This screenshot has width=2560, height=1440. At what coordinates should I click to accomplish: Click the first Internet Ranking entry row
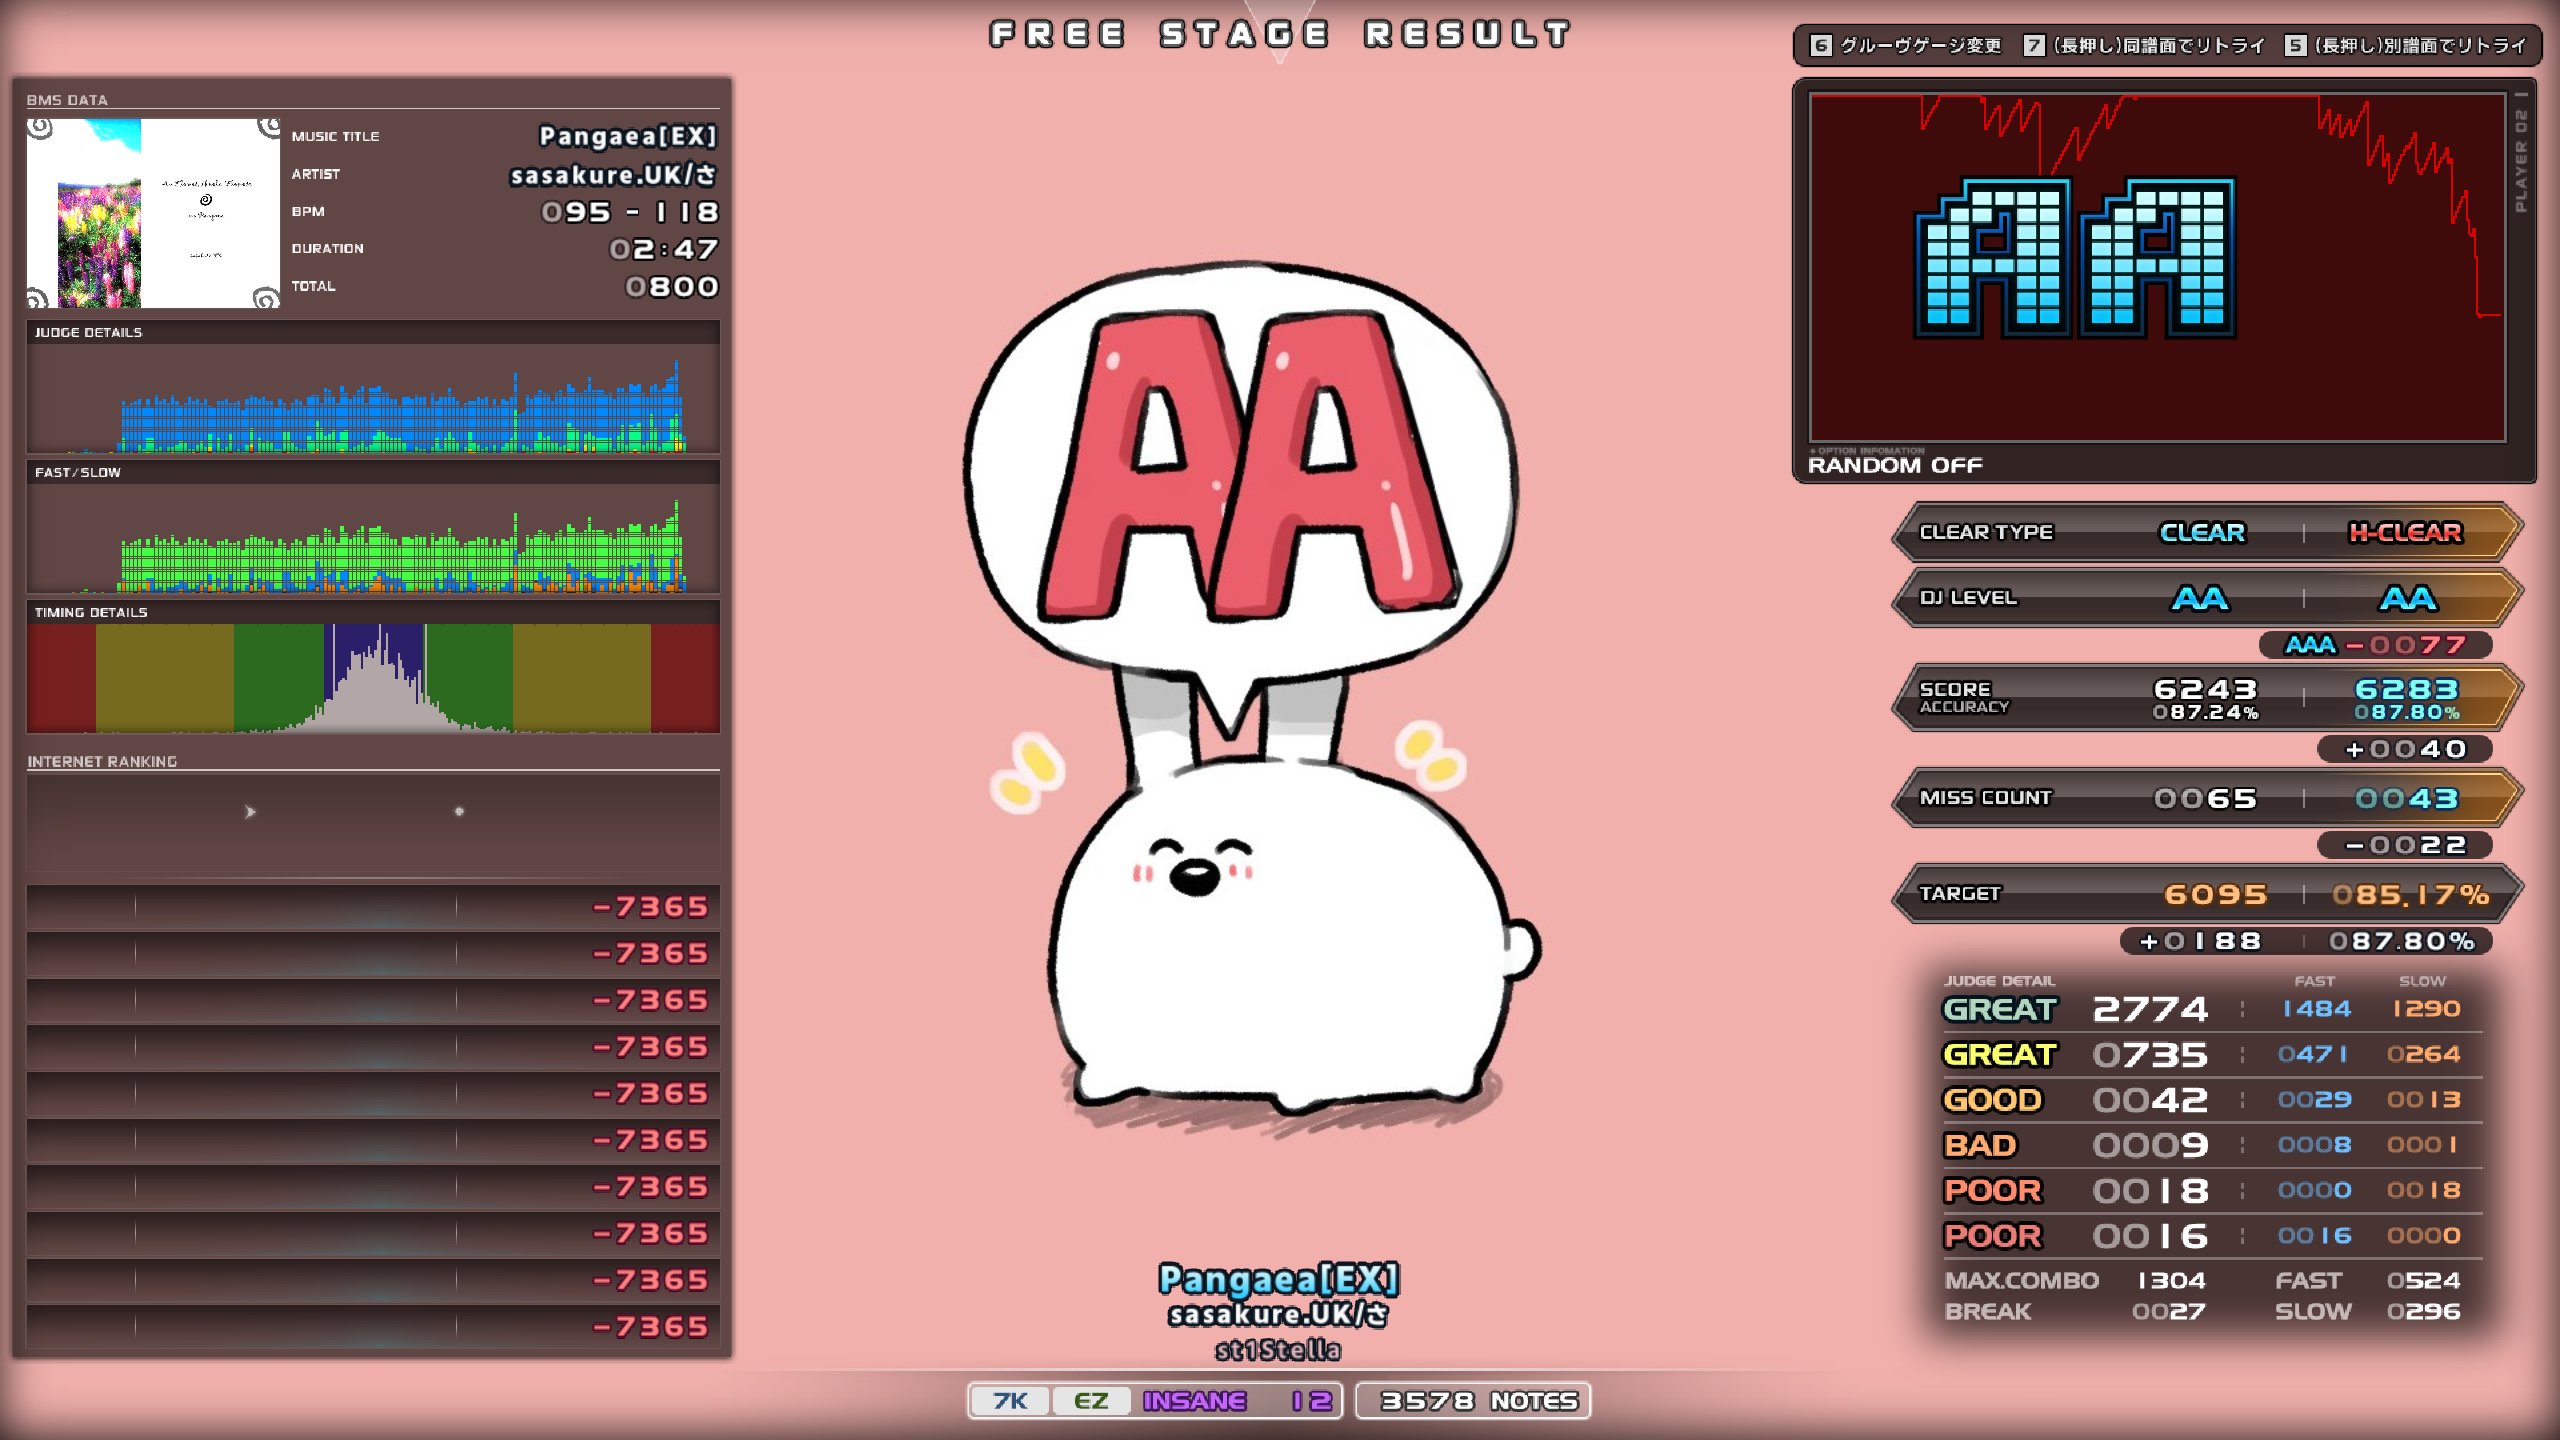[373, 906]
